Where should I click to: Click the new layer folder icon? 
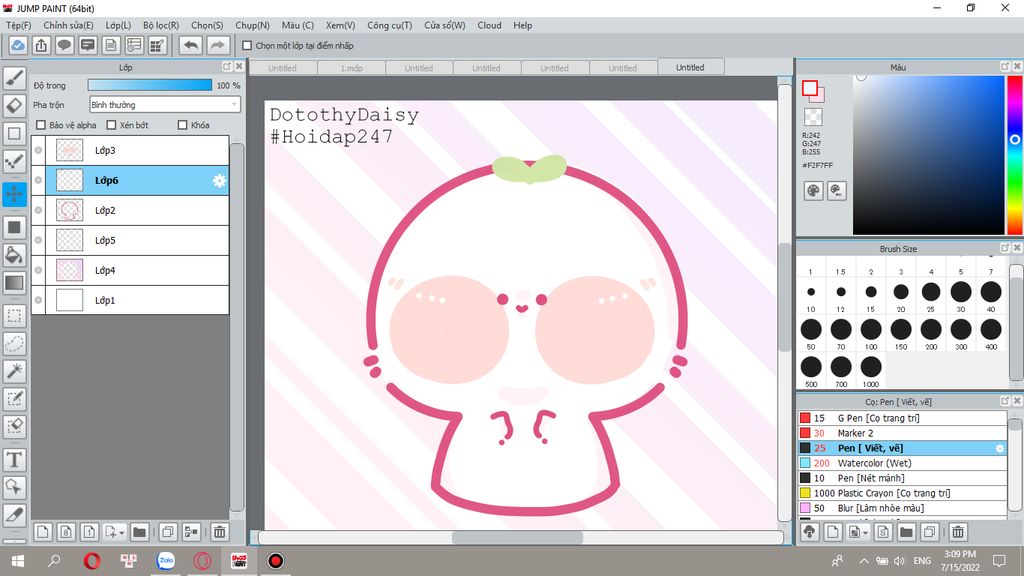[x=139, y=532]
